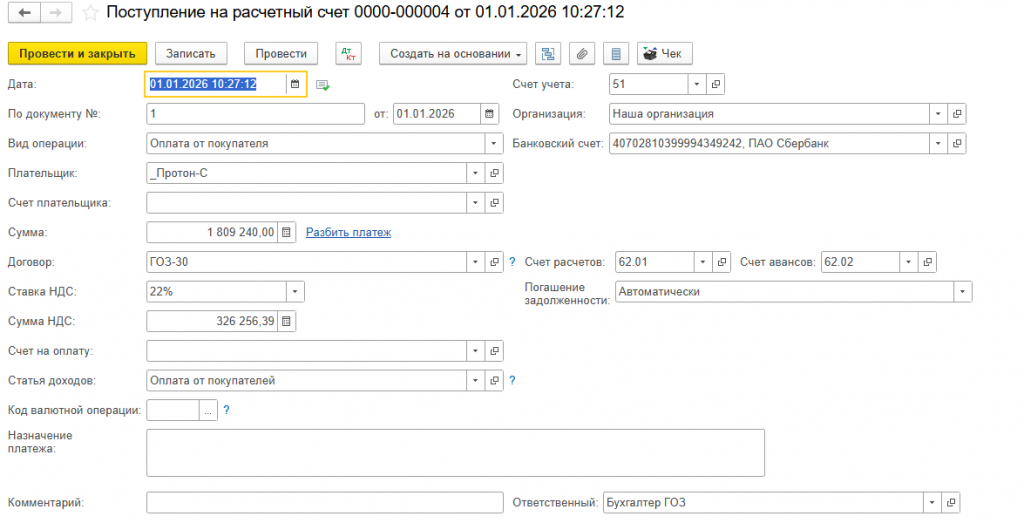Go back with the left arrow button

[x=25, y=12]
